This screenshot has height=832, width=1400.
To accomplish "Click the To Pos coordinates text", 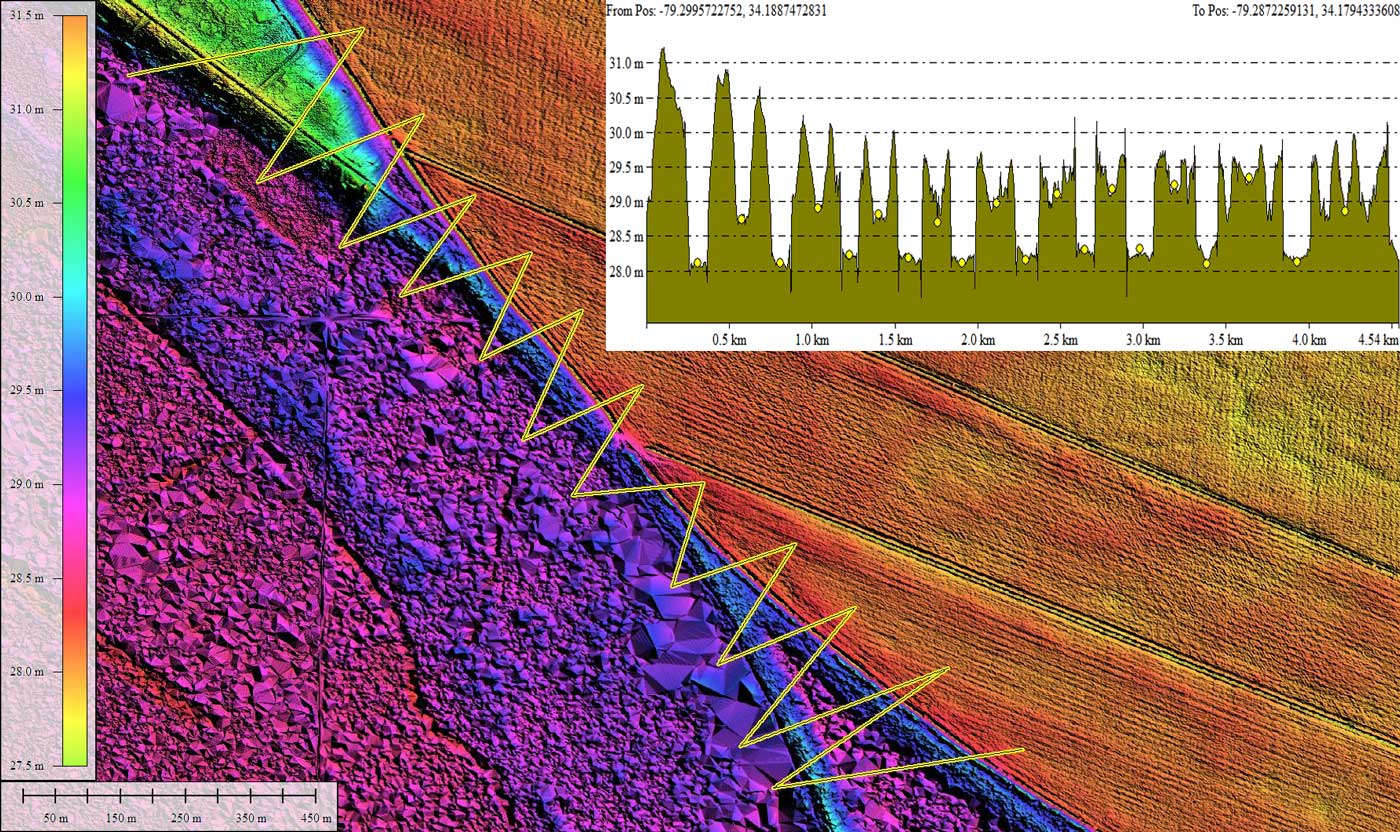I will [x=1295, y=10].
